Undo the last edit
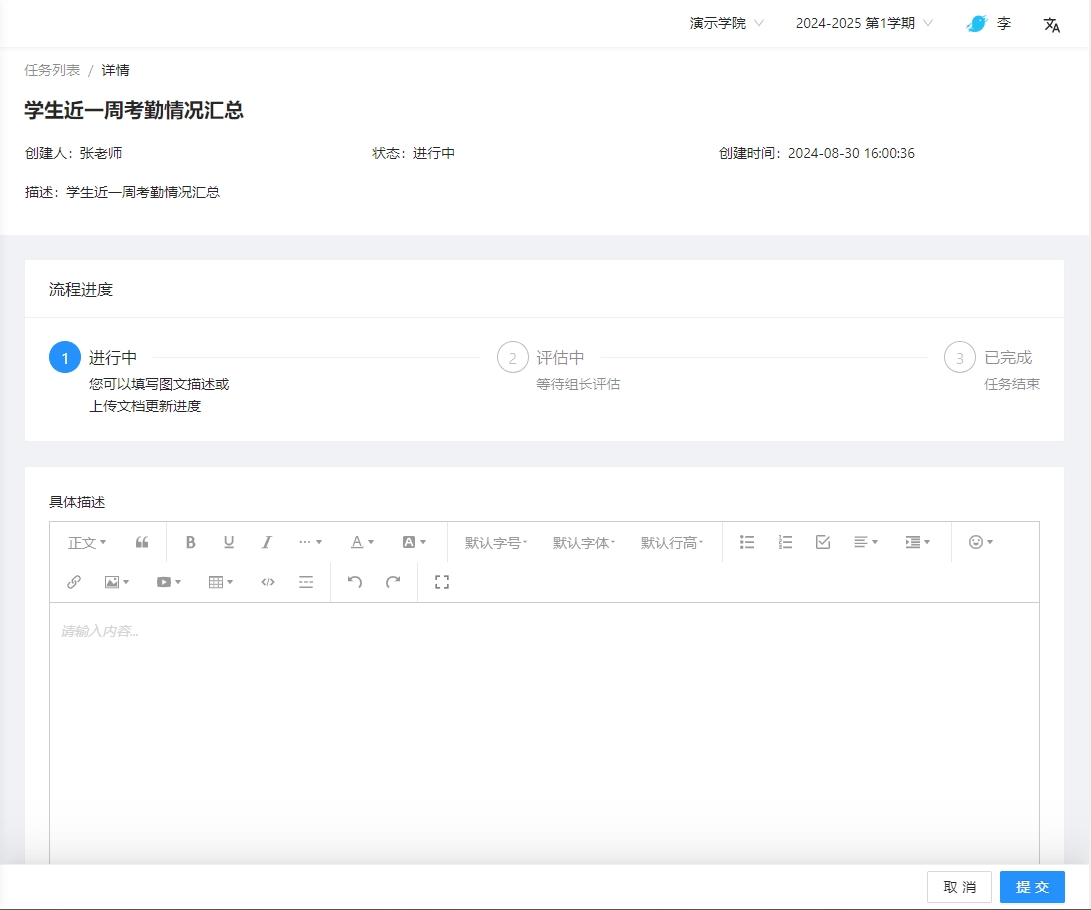 coord(355,582)
